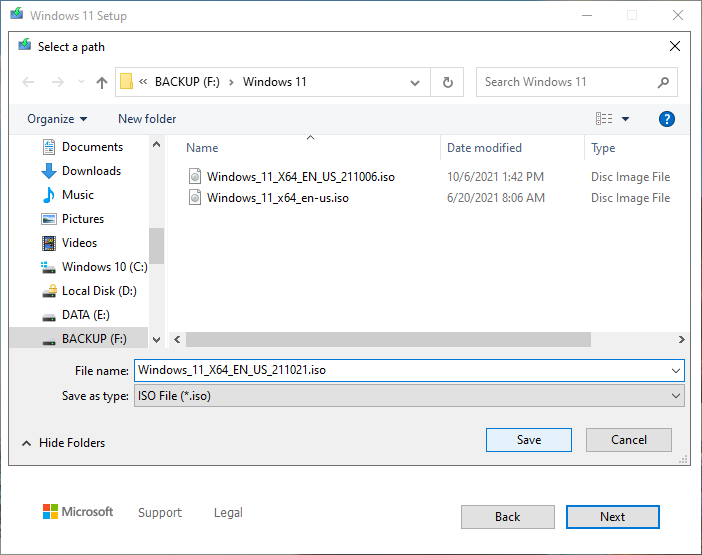Click the Windows 10 (C:) drive icon
The width and height of the screenshot is (702, 555).
48,267
